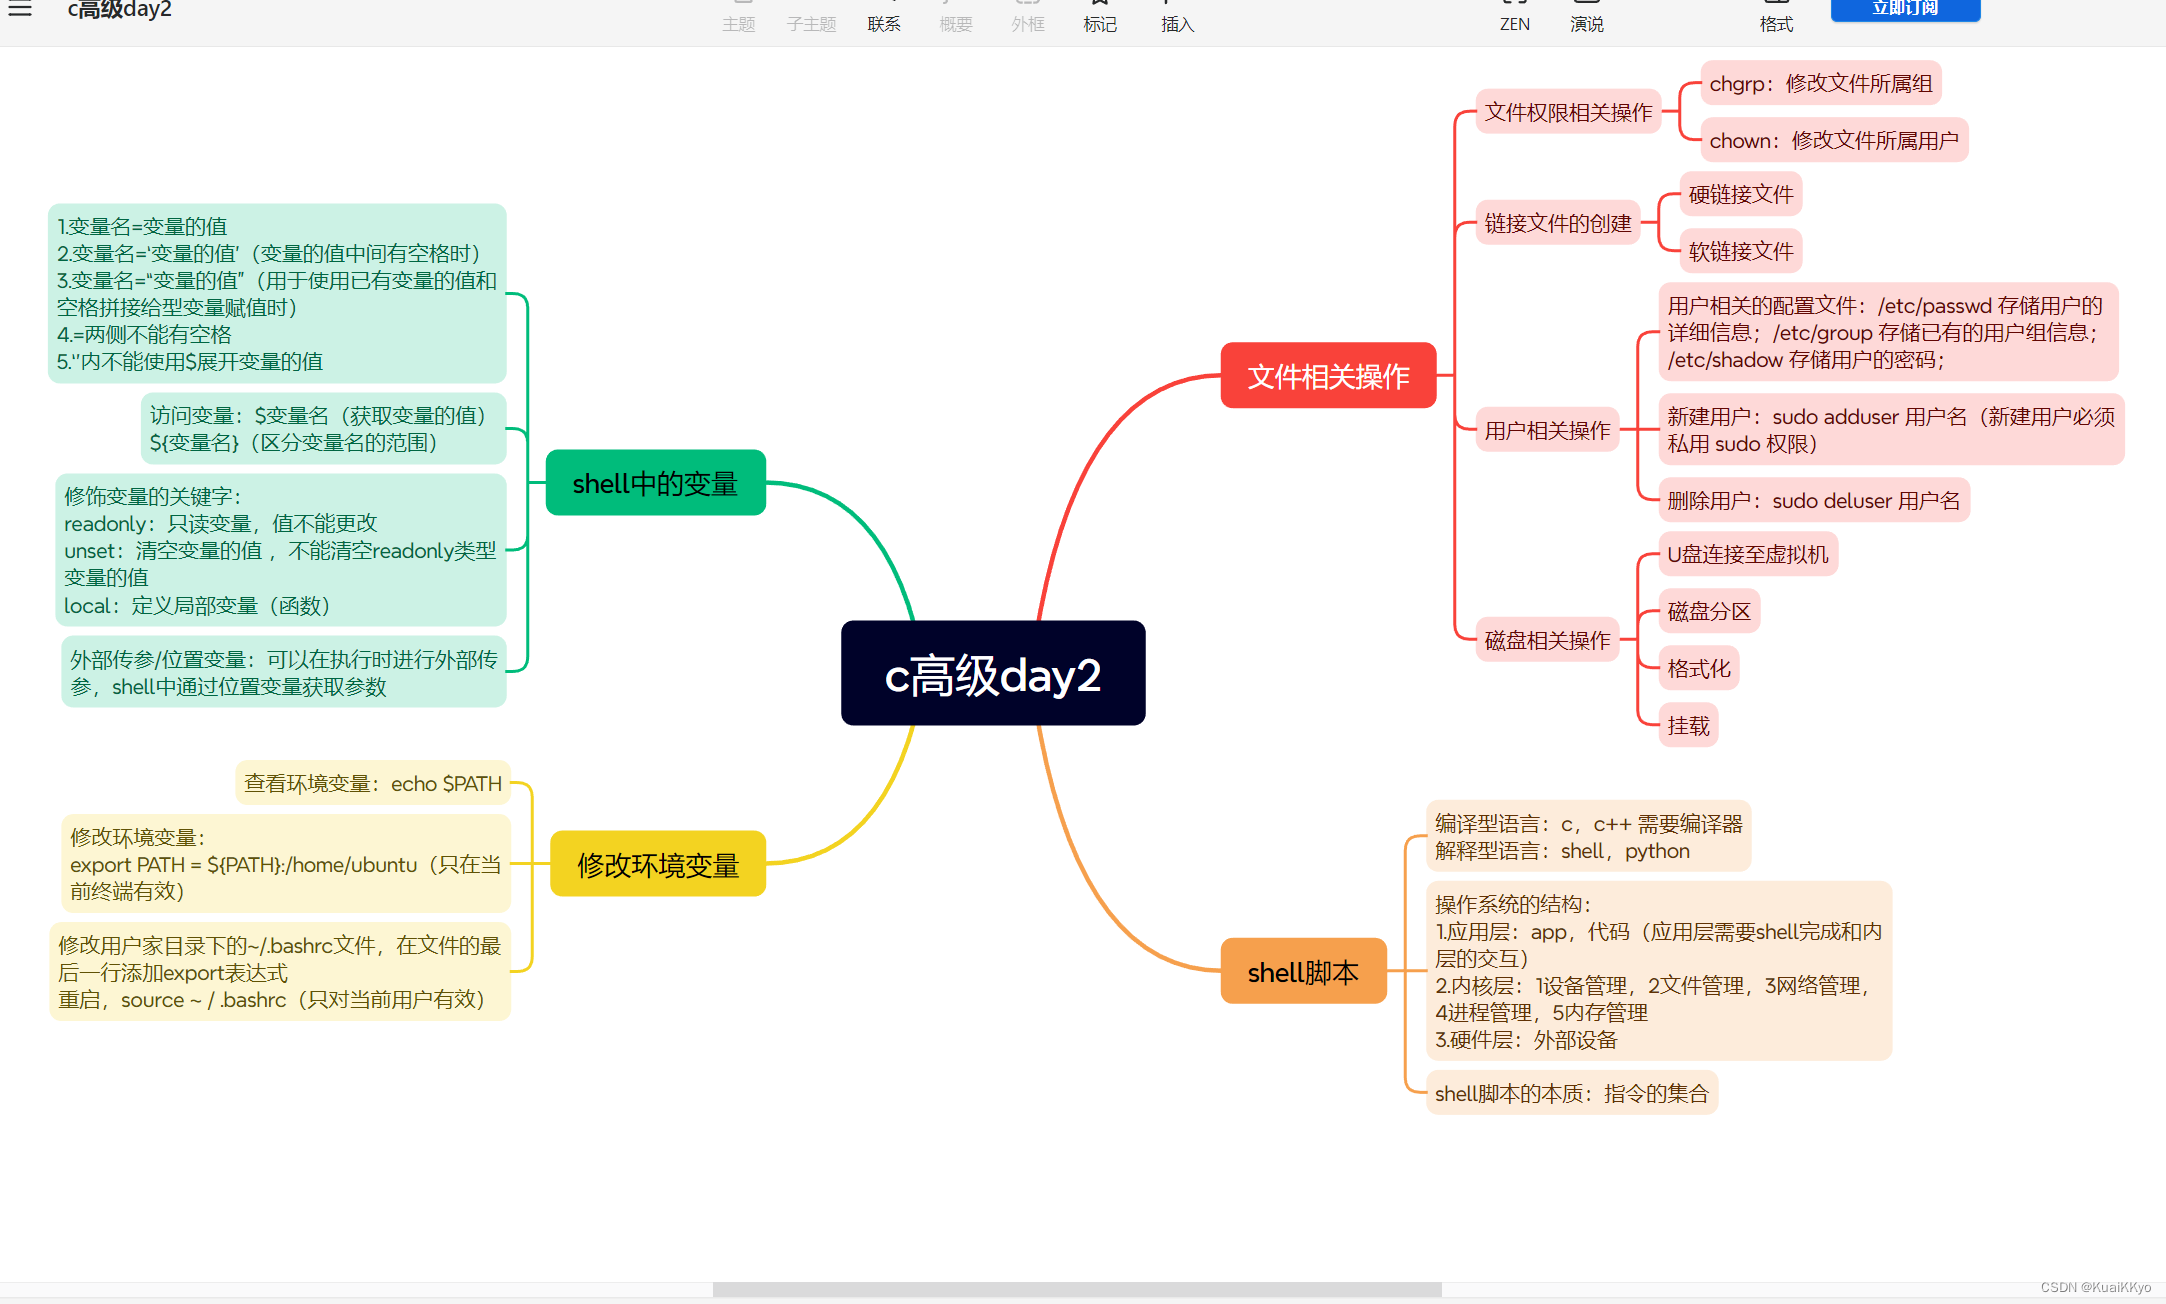Select the red 文件相关操作 branch node
Image resolution: width=2166 pixels, height=1304 pixels.
click(x=1327, y=376)
